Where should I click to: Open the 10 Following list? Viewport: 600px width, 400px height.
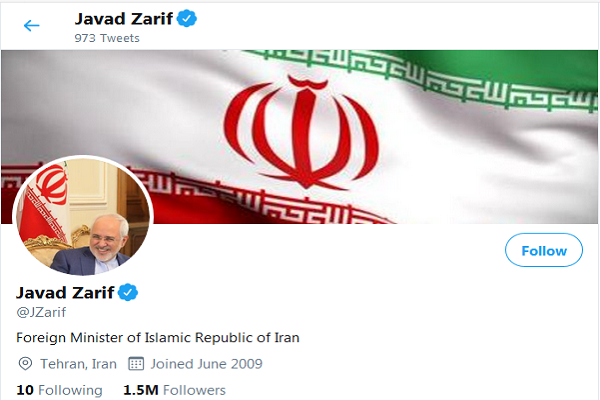coord(59,390)
